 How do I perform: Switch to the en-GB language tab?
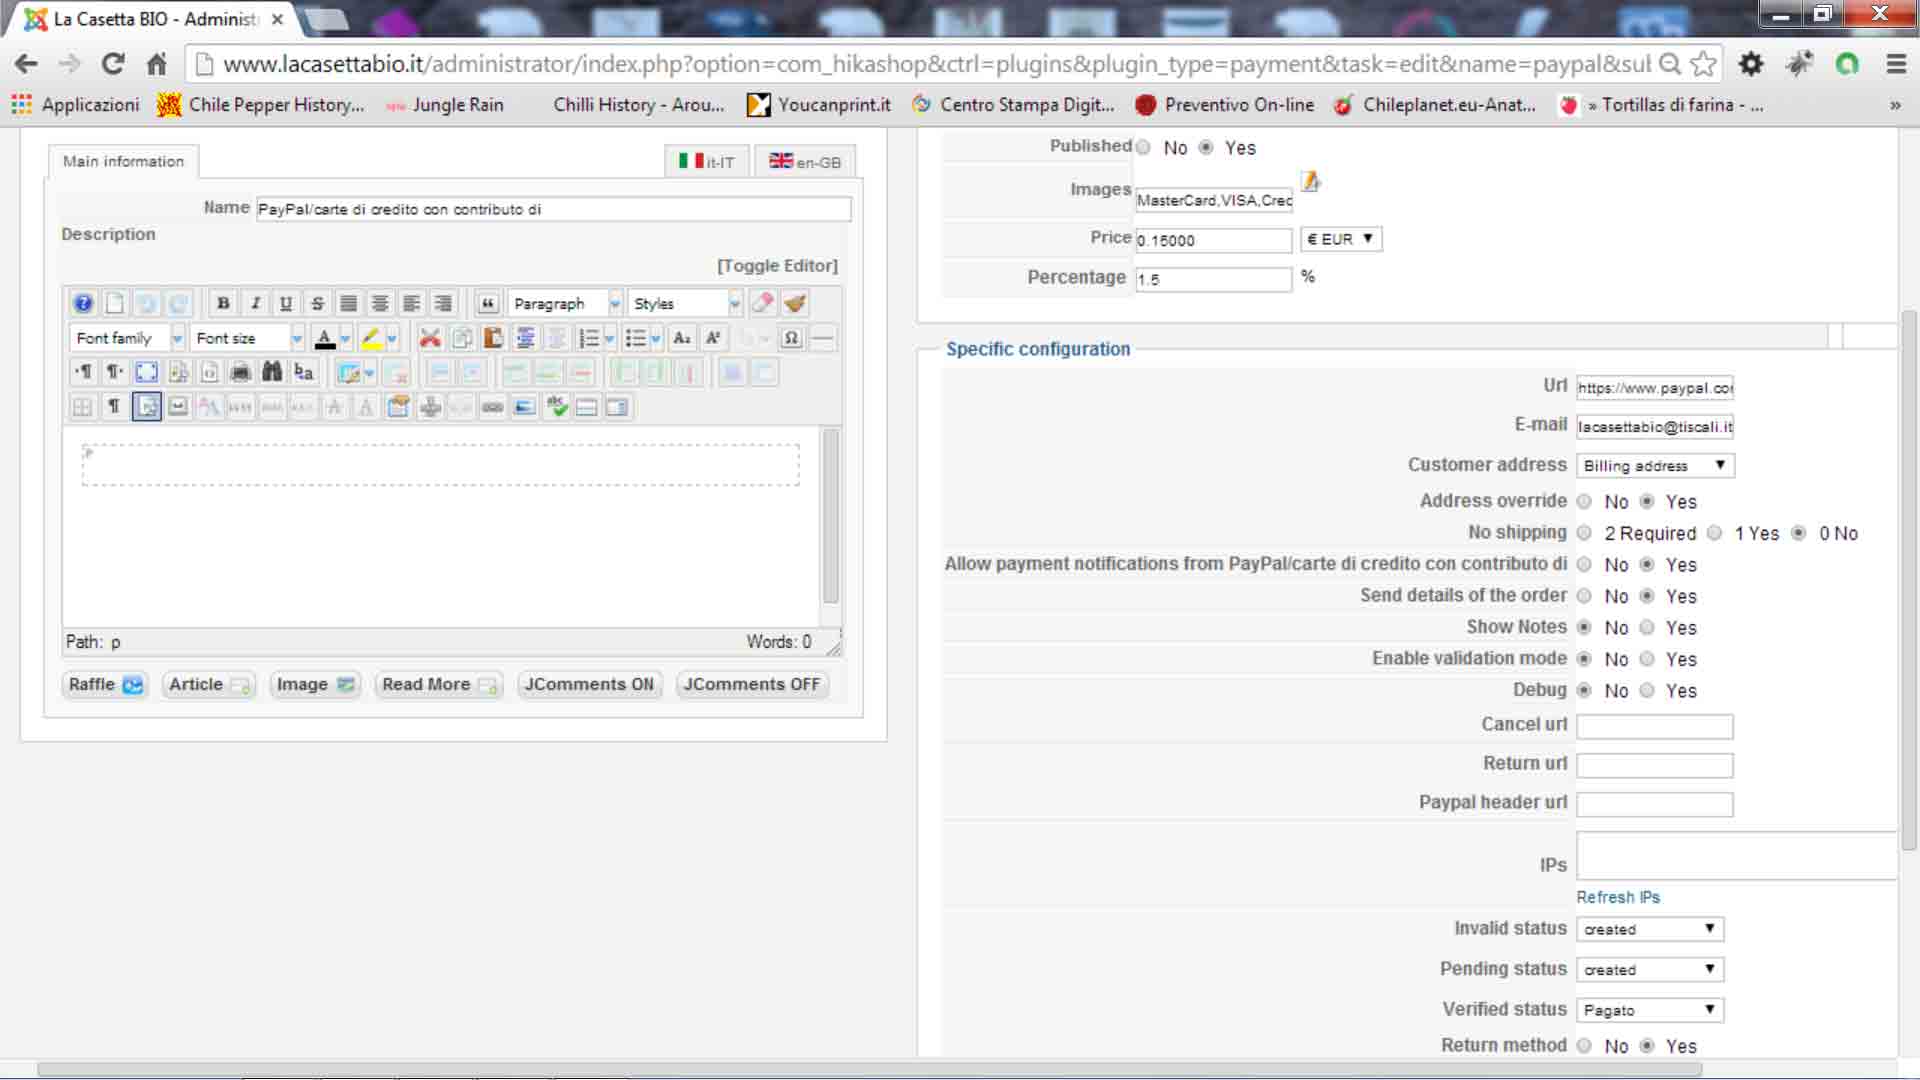(x=805, y=161)
